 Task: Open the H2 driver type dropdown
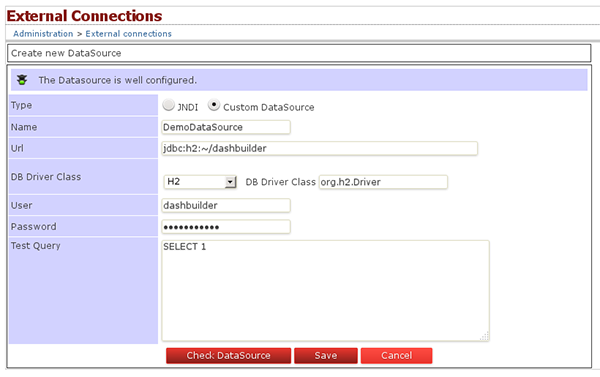[200, 182]
